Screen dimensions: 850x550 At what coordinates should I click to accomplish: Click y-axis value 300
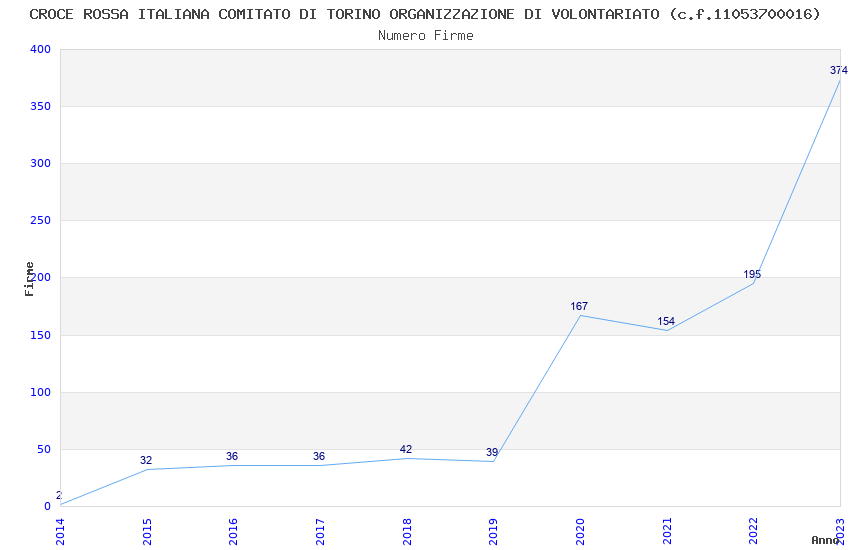[40, 163]
